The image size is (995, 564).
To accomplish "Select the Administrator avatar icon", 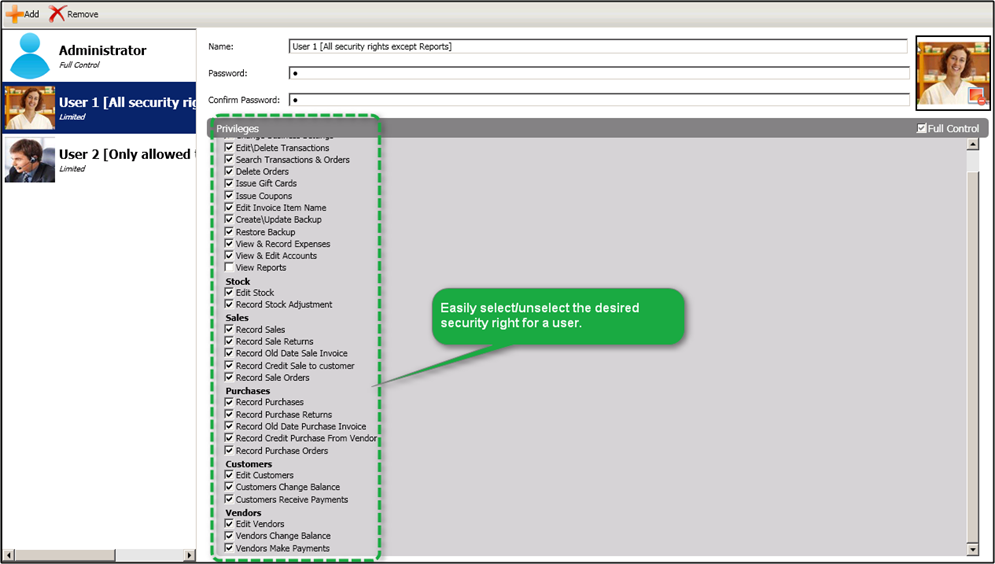I will point(29,56).
